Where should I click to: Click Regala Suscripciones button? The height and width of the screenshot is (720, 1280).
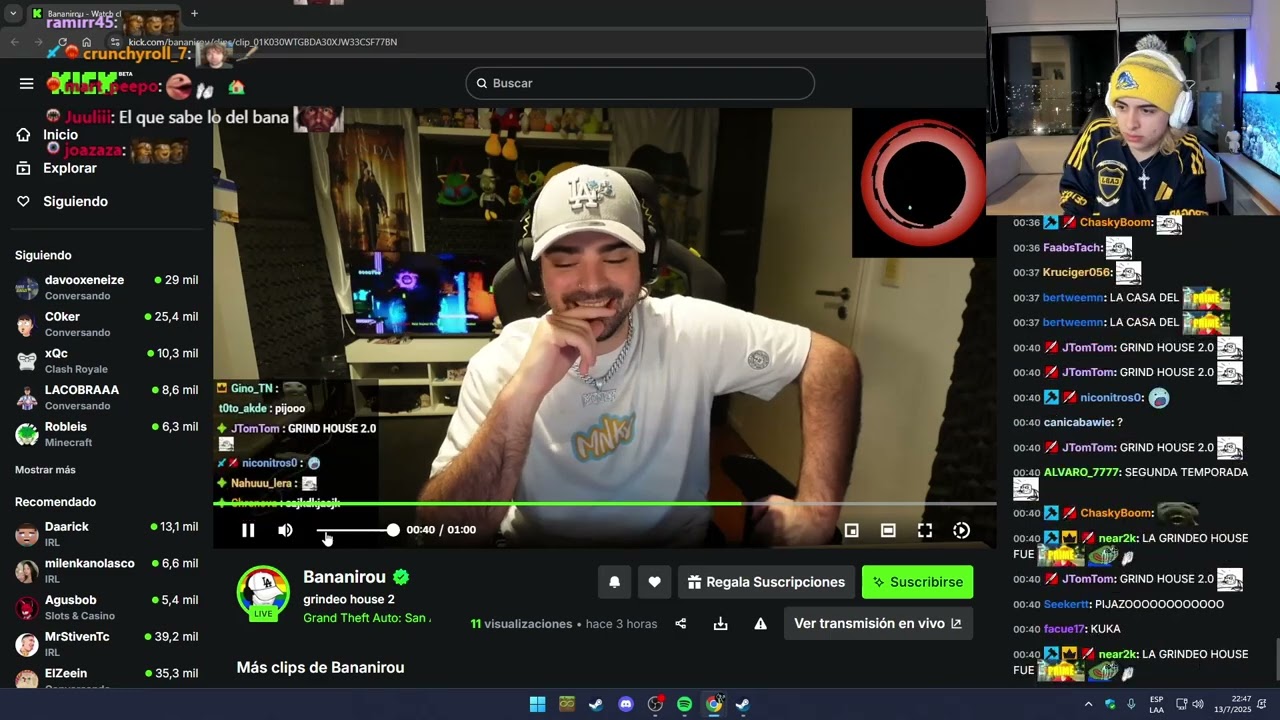point(767,582)
